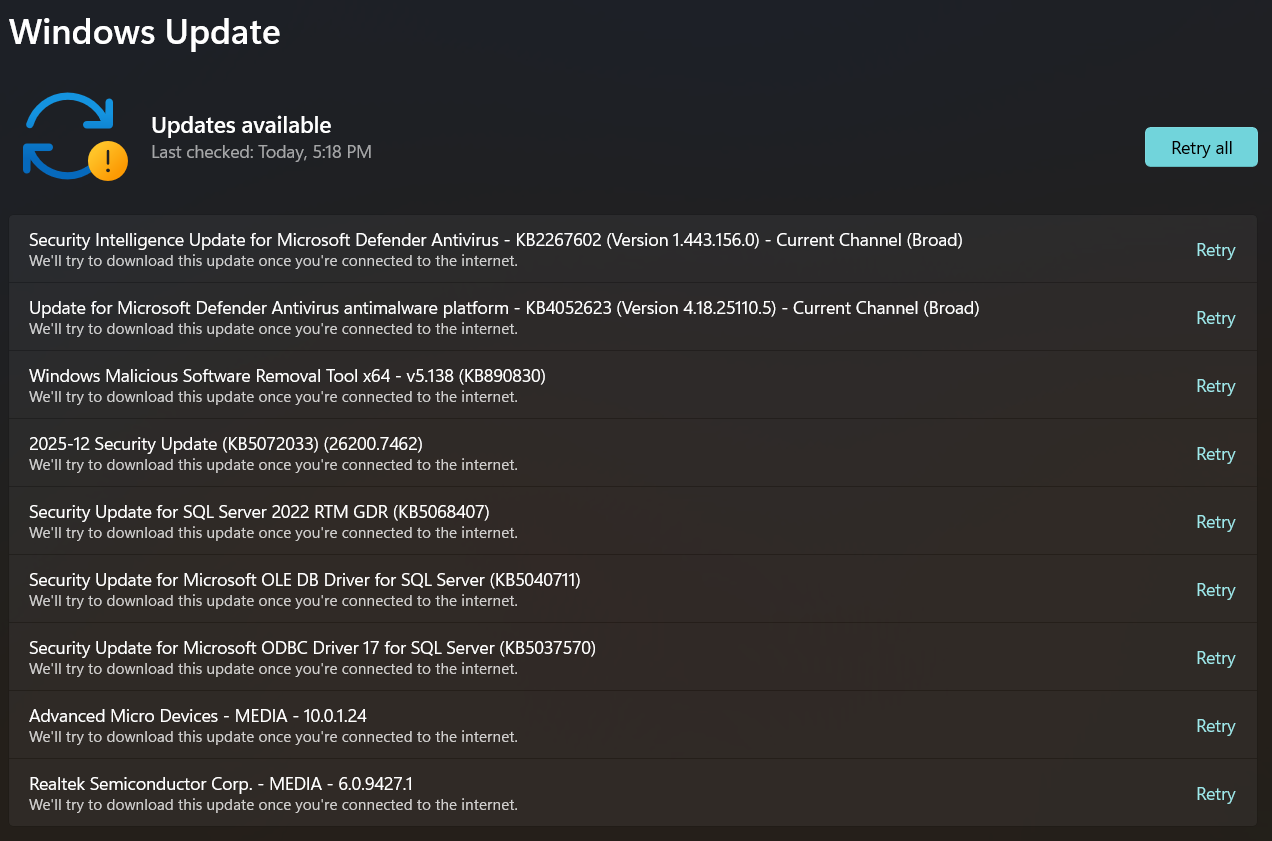Retry the ODBC Driver 17 security update
This screenshot has height=841, width=1272.
[1215, 658]
